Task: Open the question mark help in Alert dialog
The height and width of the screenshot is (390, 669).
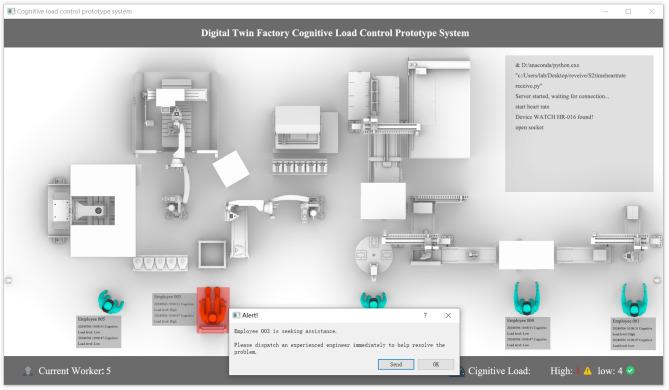Action: pos(425,315)
